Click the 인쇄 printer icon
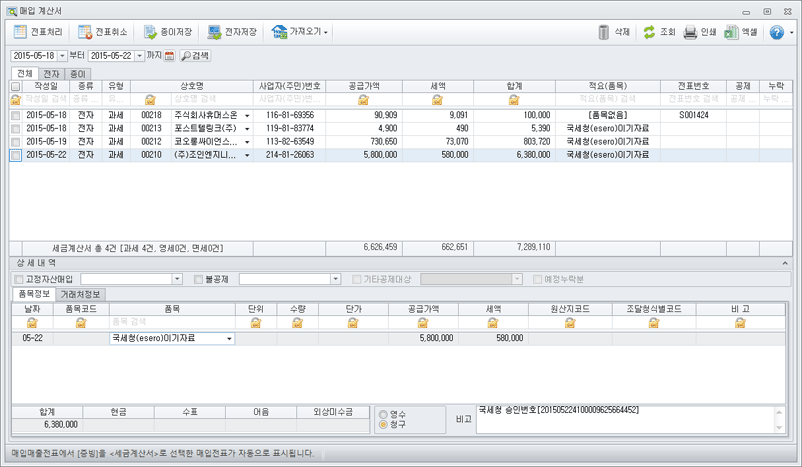This screenshot has width=802, height=467. coord(689,32)
